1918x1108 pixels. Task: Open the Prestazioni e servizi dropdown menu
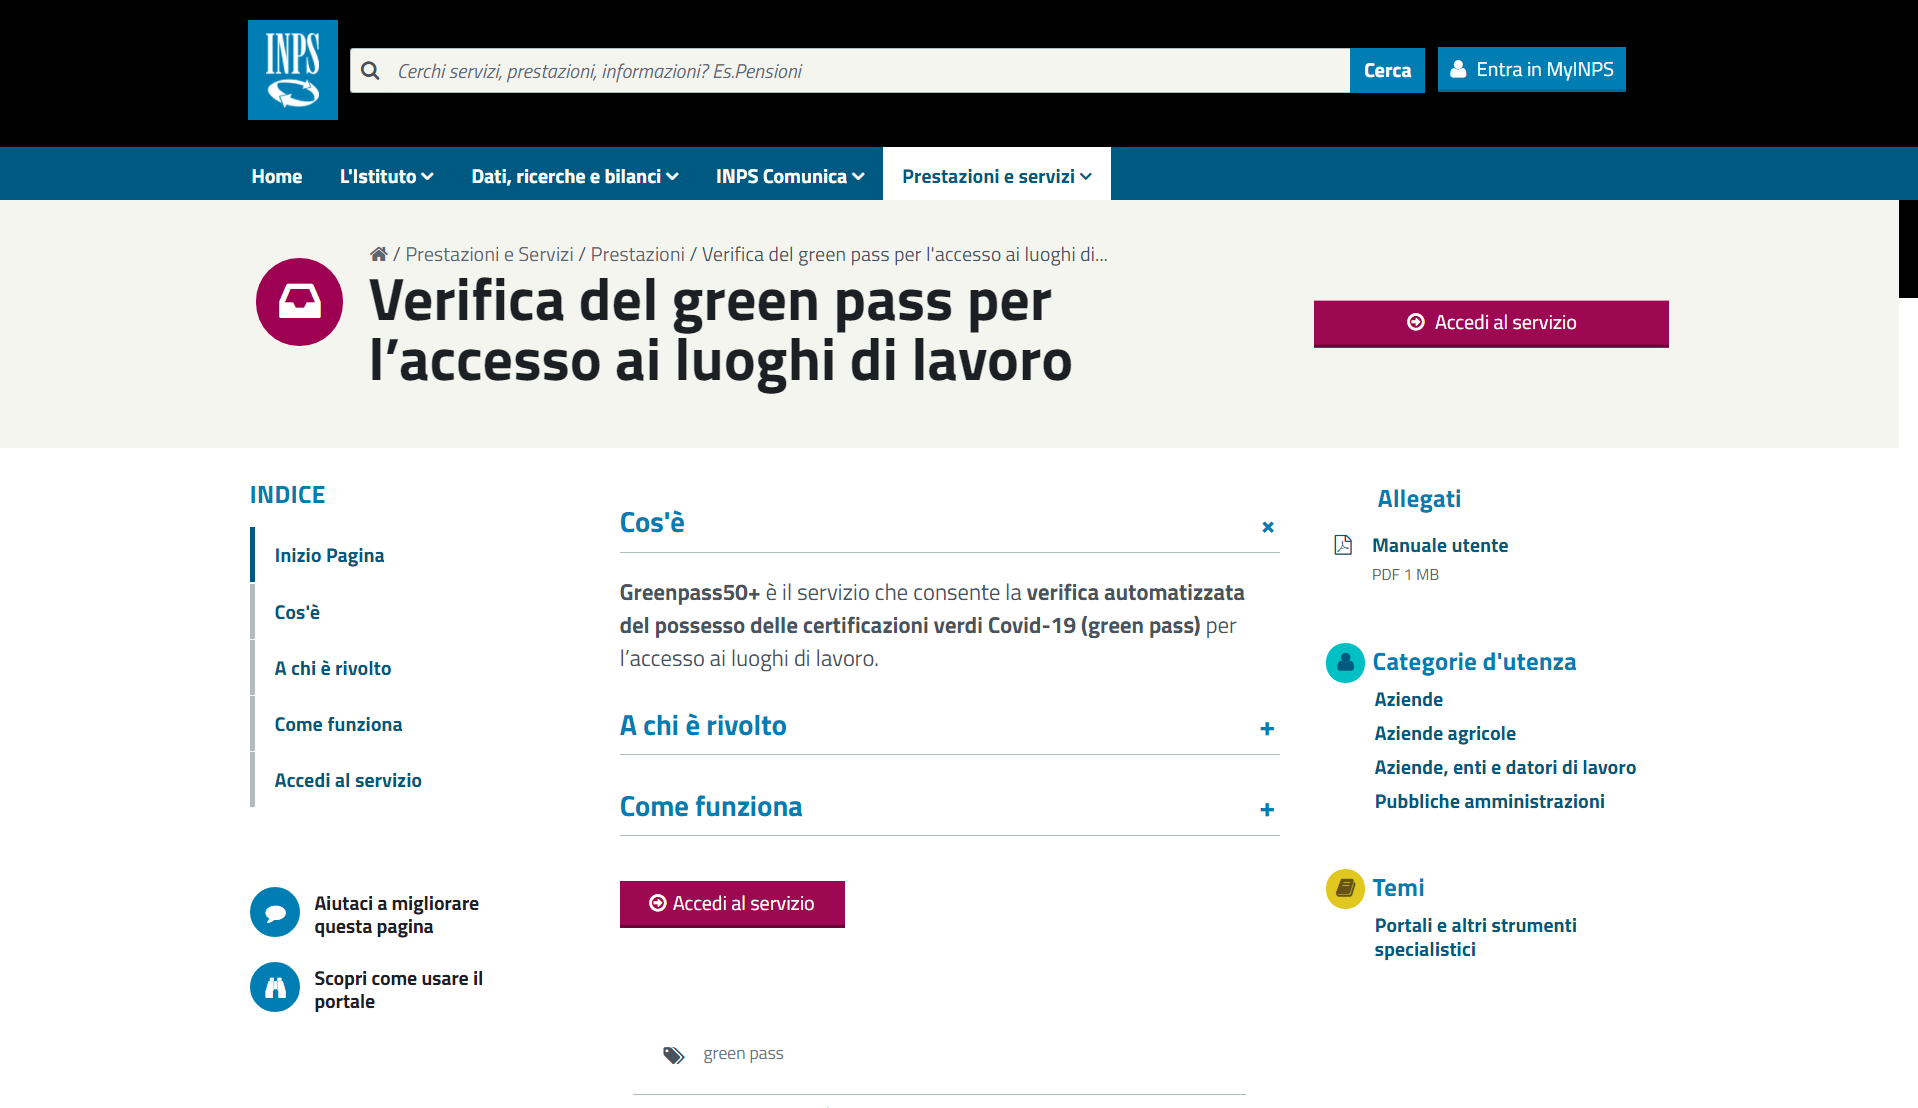tap(996, 175)
